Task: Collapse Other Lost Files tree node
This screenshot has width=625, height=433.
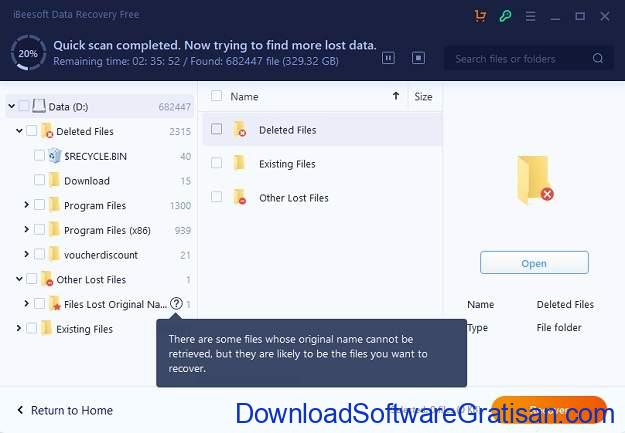Action: tap(19, 279)
